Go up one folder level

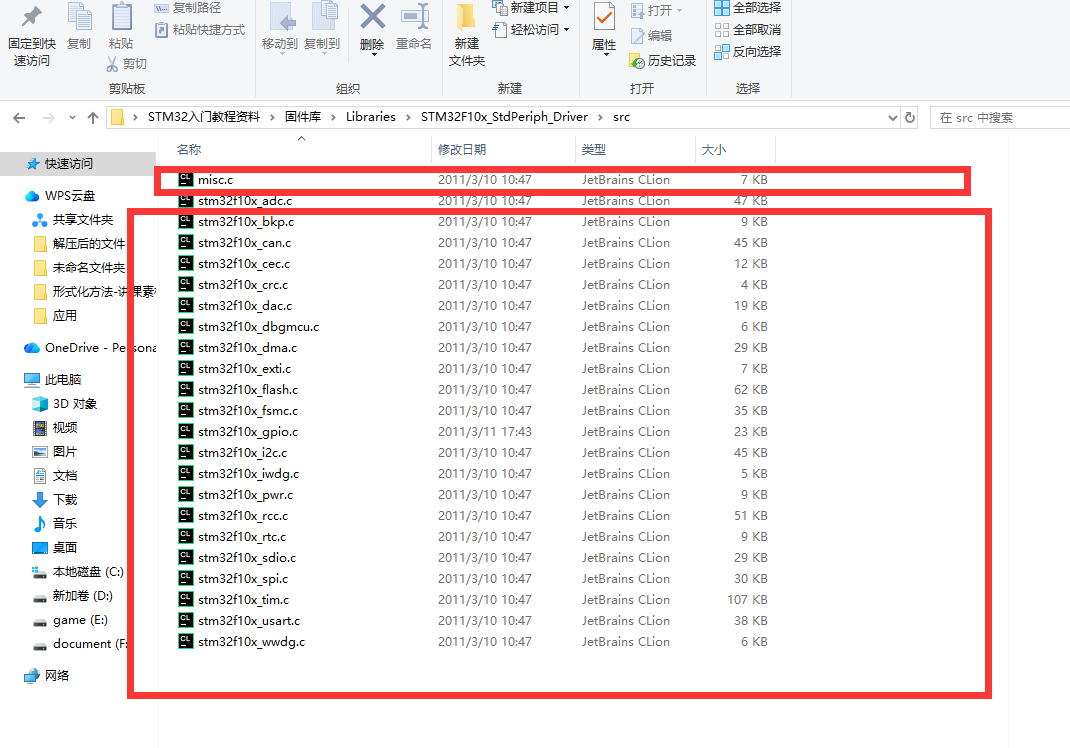click(x=93, y=117)
